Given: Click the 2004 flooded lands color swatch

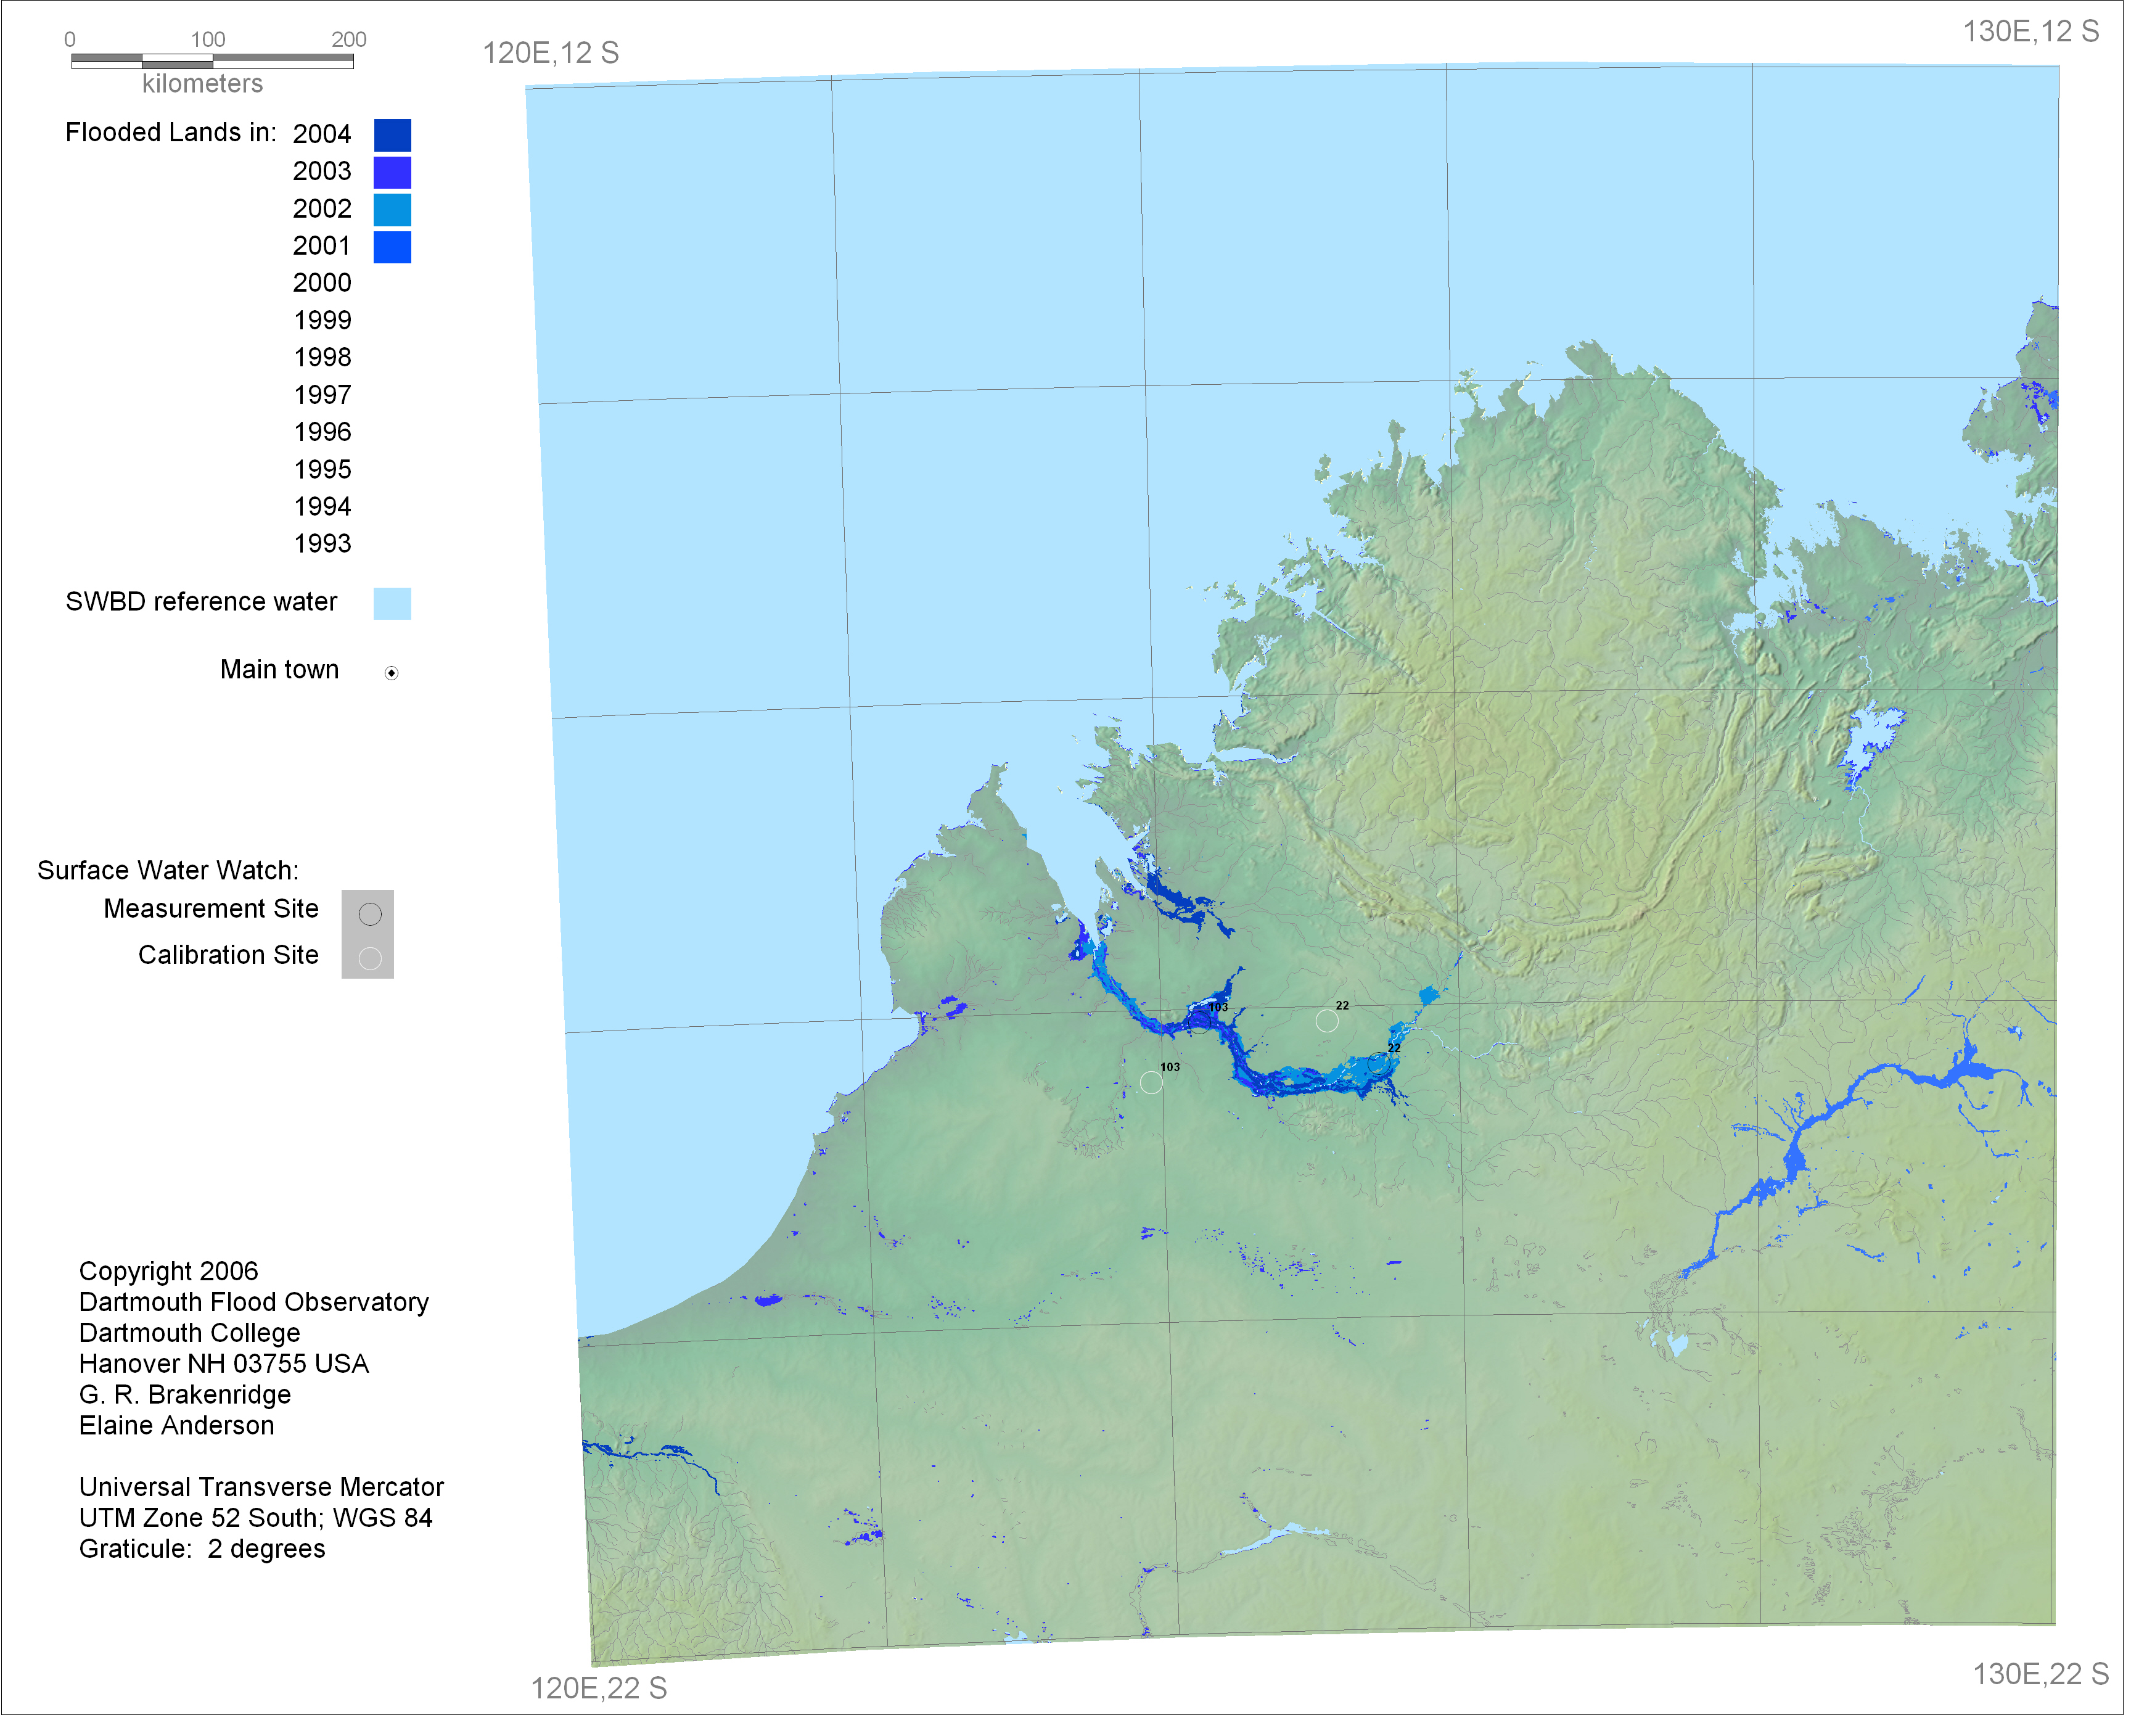Looking at the screenshot, I should coord(392,135).
